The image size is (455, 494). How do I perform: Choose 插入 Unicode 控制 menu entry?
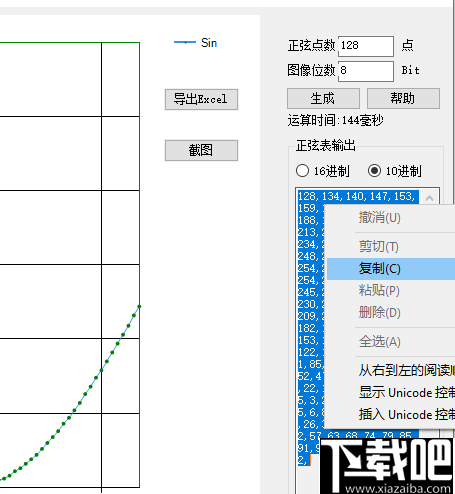391,414
